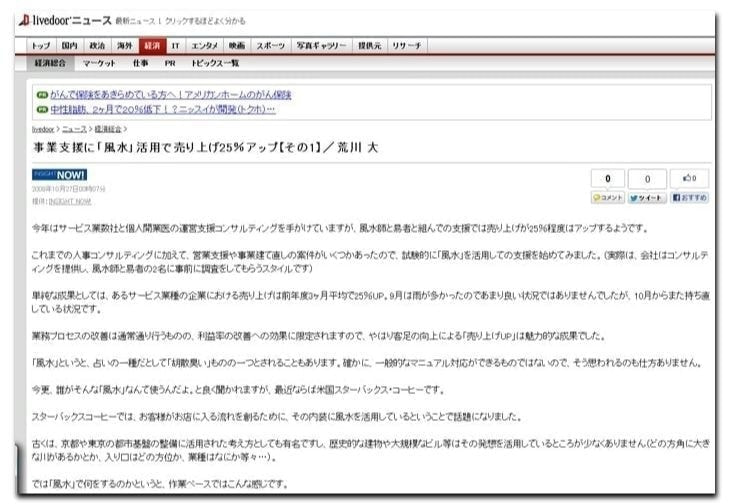730x504 pixels.
Task: Click paragraph starting 古くは、京都や東京
Action: pyautogui.click(x=371, y=450)
